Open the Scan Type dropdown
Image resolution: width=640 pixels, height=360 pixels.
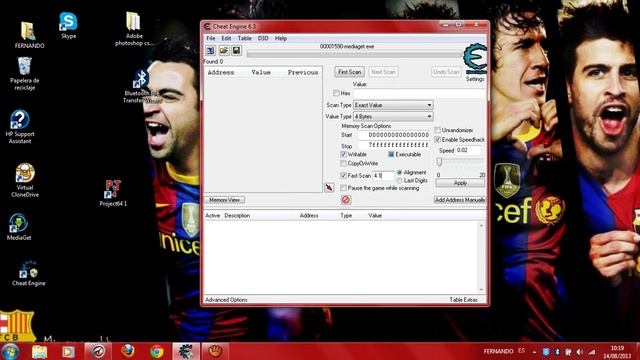tap(393, 105)
